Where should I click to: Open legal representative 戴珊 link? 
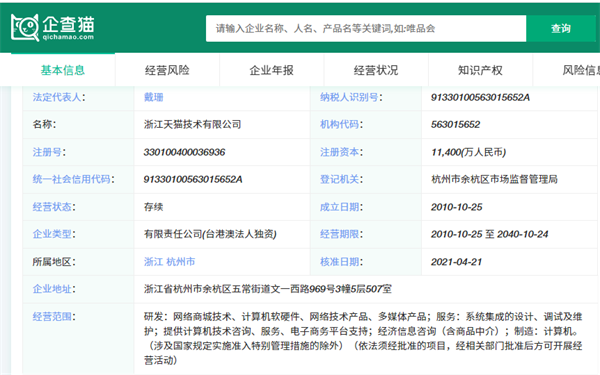click(x=153, y=97)
